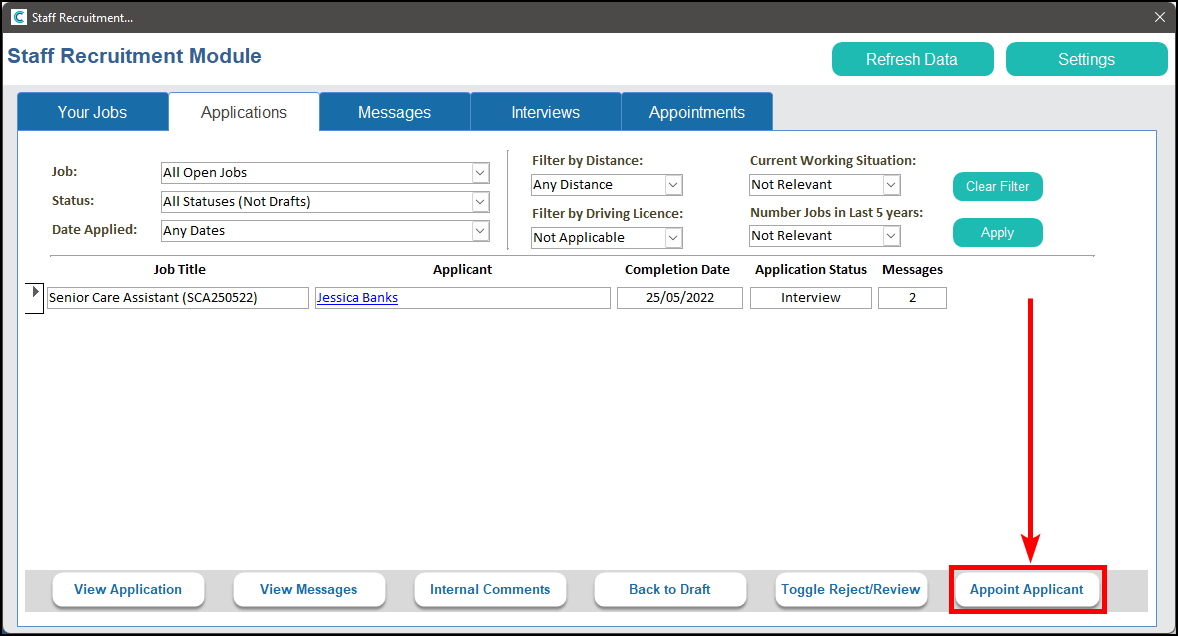This screenshot has height=636, width=1178.
Task: Expand the Status dropdown
Action: click(480, 202)
